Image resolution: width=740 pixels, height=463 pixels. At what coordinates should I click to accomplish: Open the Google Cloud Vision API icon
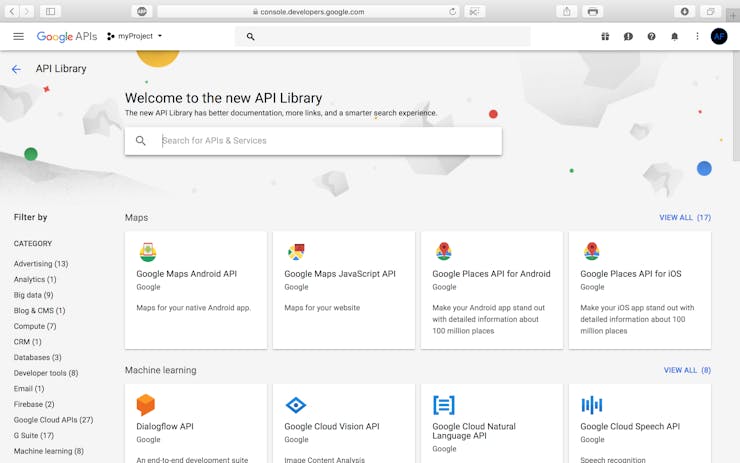point(296,405)
